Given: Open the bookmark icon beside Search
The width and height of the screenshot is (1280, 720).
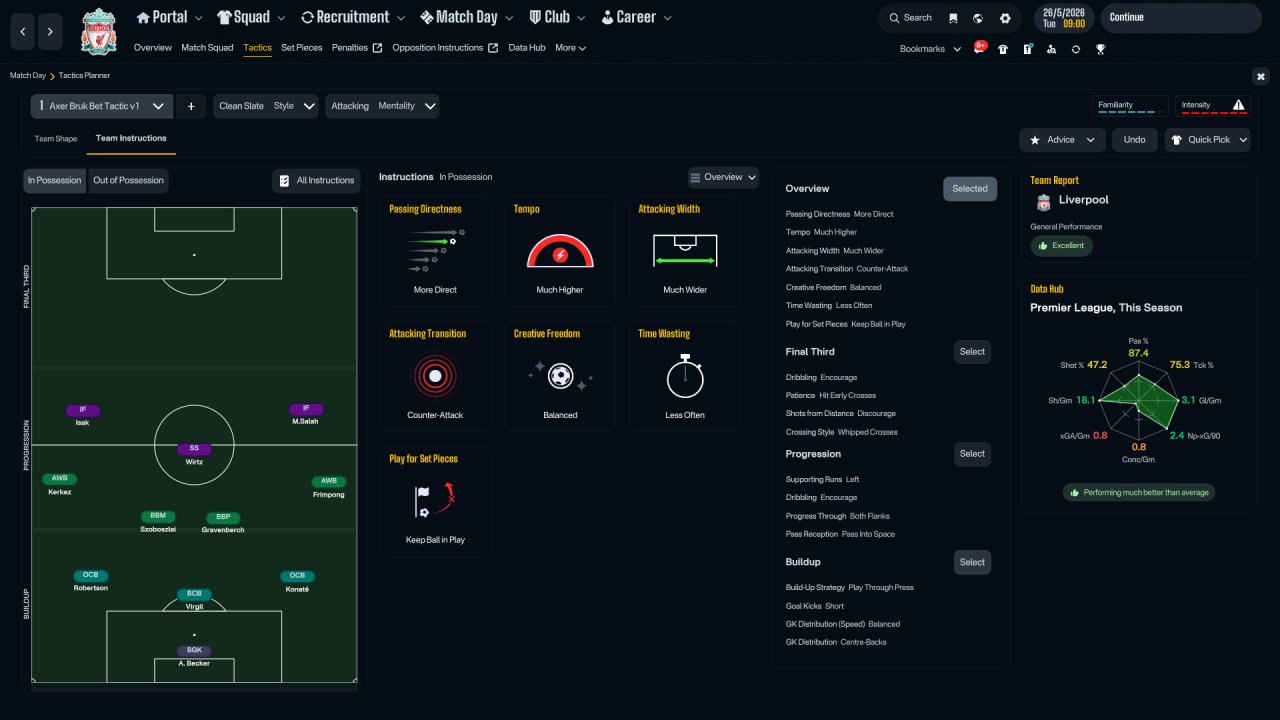Looking at the screenshot, I should click(953, 18).
